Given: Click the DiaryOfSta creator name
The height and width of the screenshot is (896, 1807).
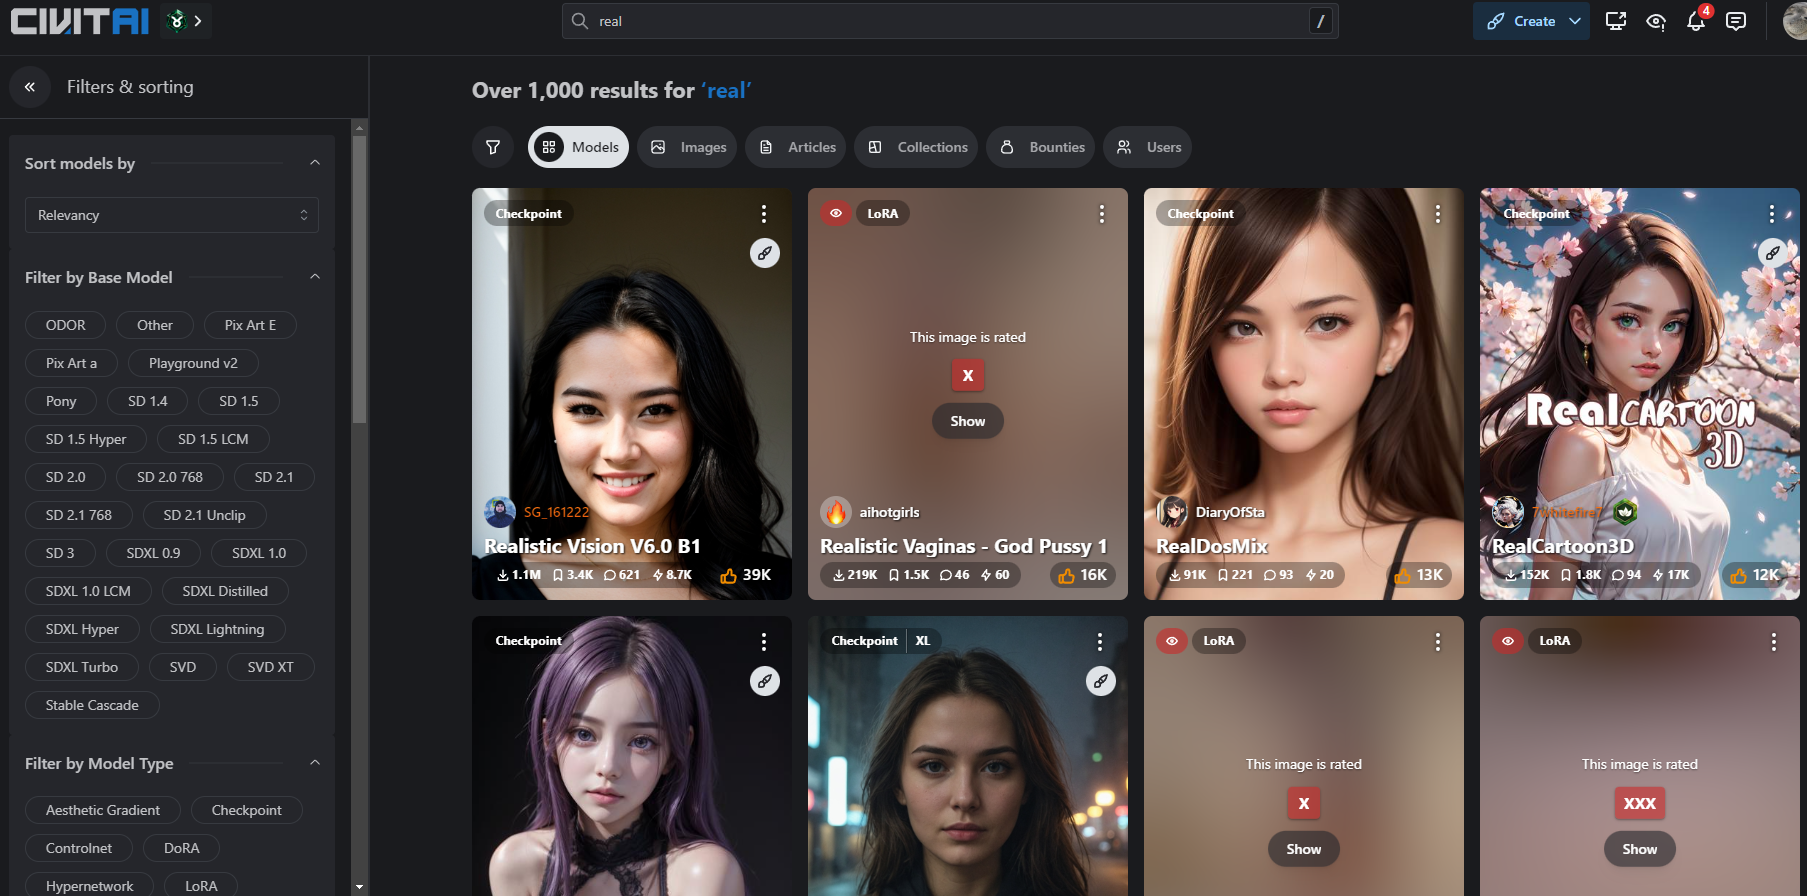Looking at the screenshot, I should click(x=1230, y=512).
